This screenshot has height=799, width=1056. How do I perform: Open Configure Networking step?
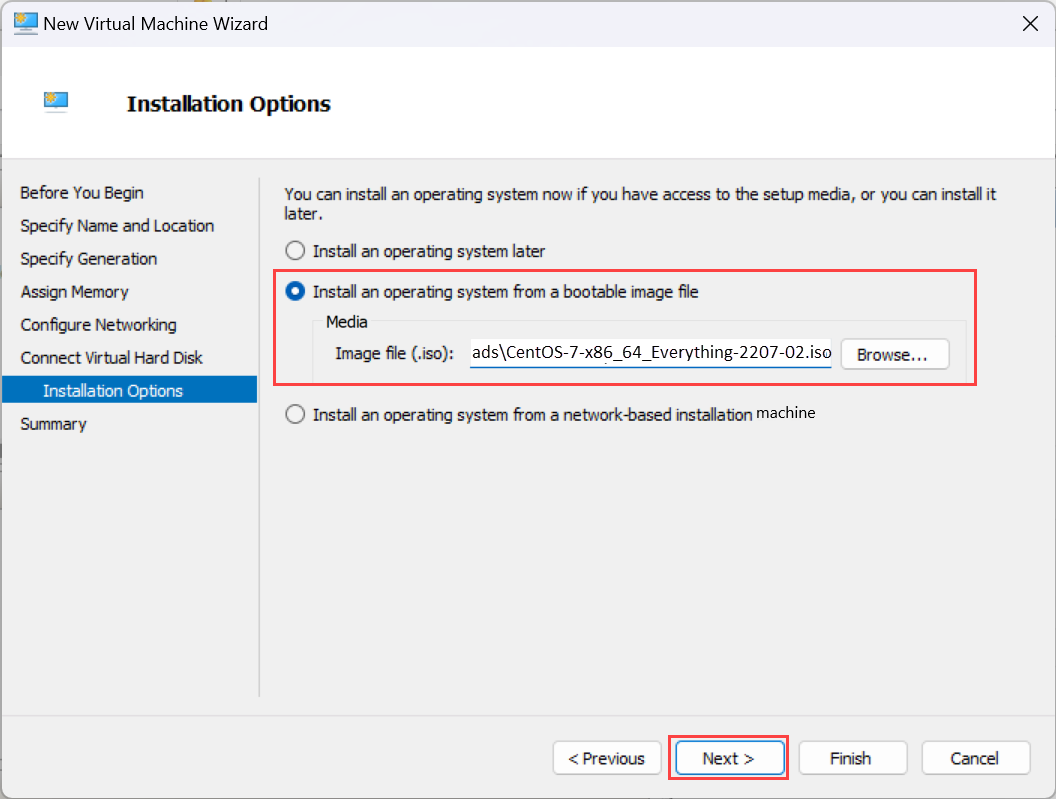coord(99,325)
